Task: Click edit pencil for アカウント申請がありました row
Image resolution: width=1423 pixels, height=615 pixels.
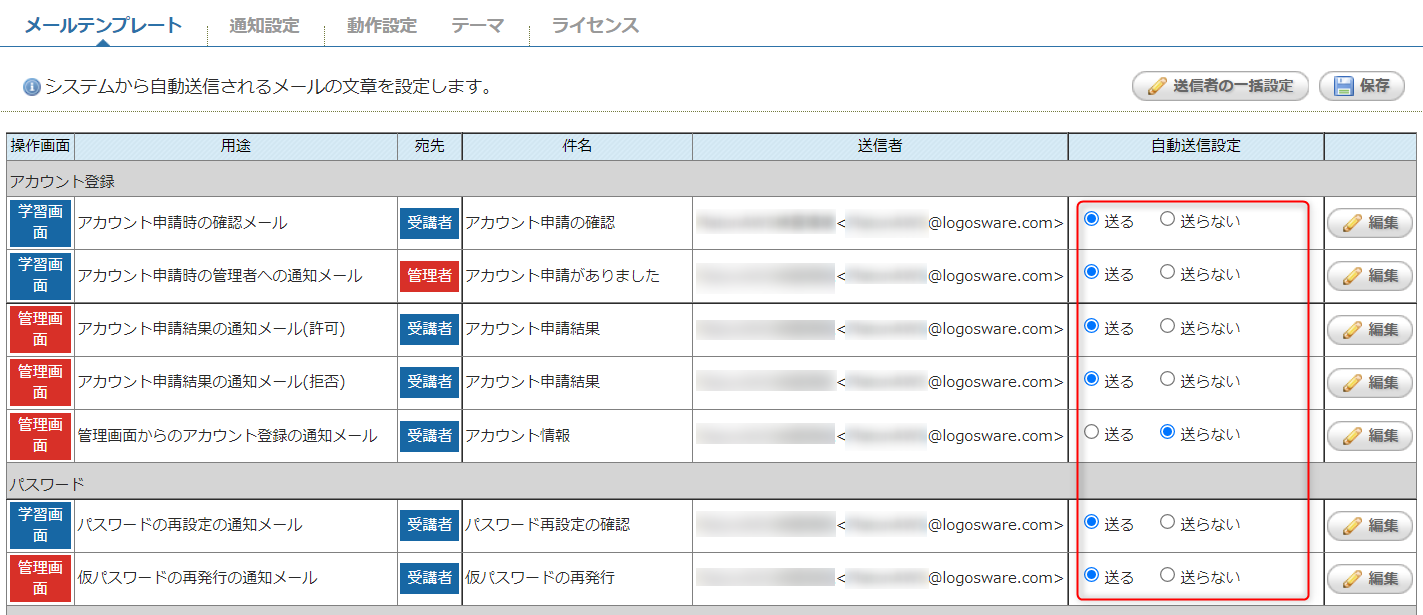Action: coord(1353,276)
